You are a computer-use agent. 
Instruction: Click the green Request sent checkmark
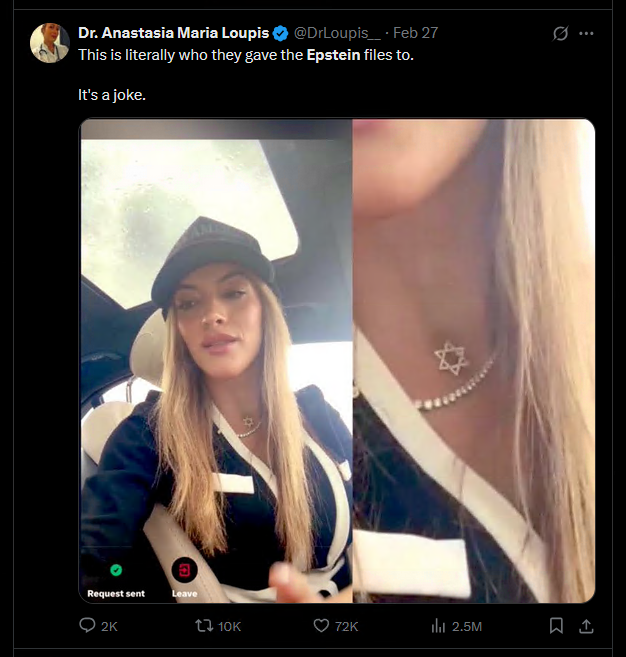pos(116,570)
